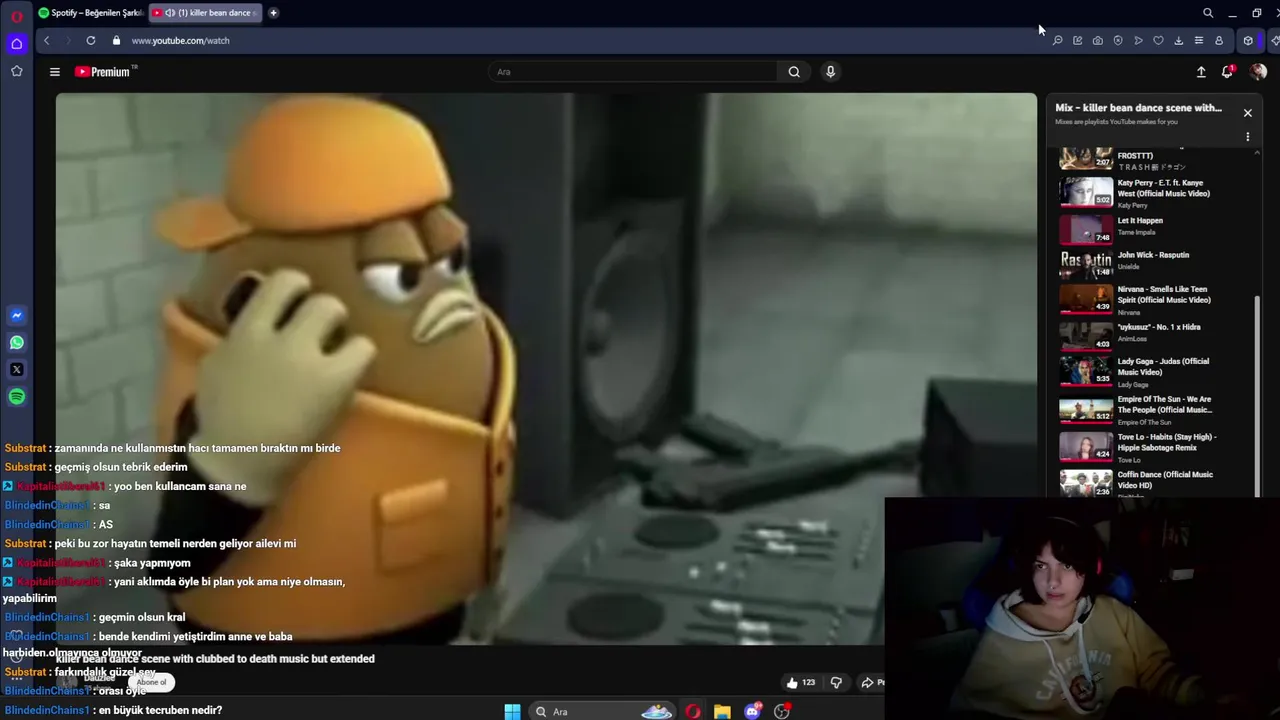Share the video via the share button
1280x720 pixels.
(x=871, y=683)
